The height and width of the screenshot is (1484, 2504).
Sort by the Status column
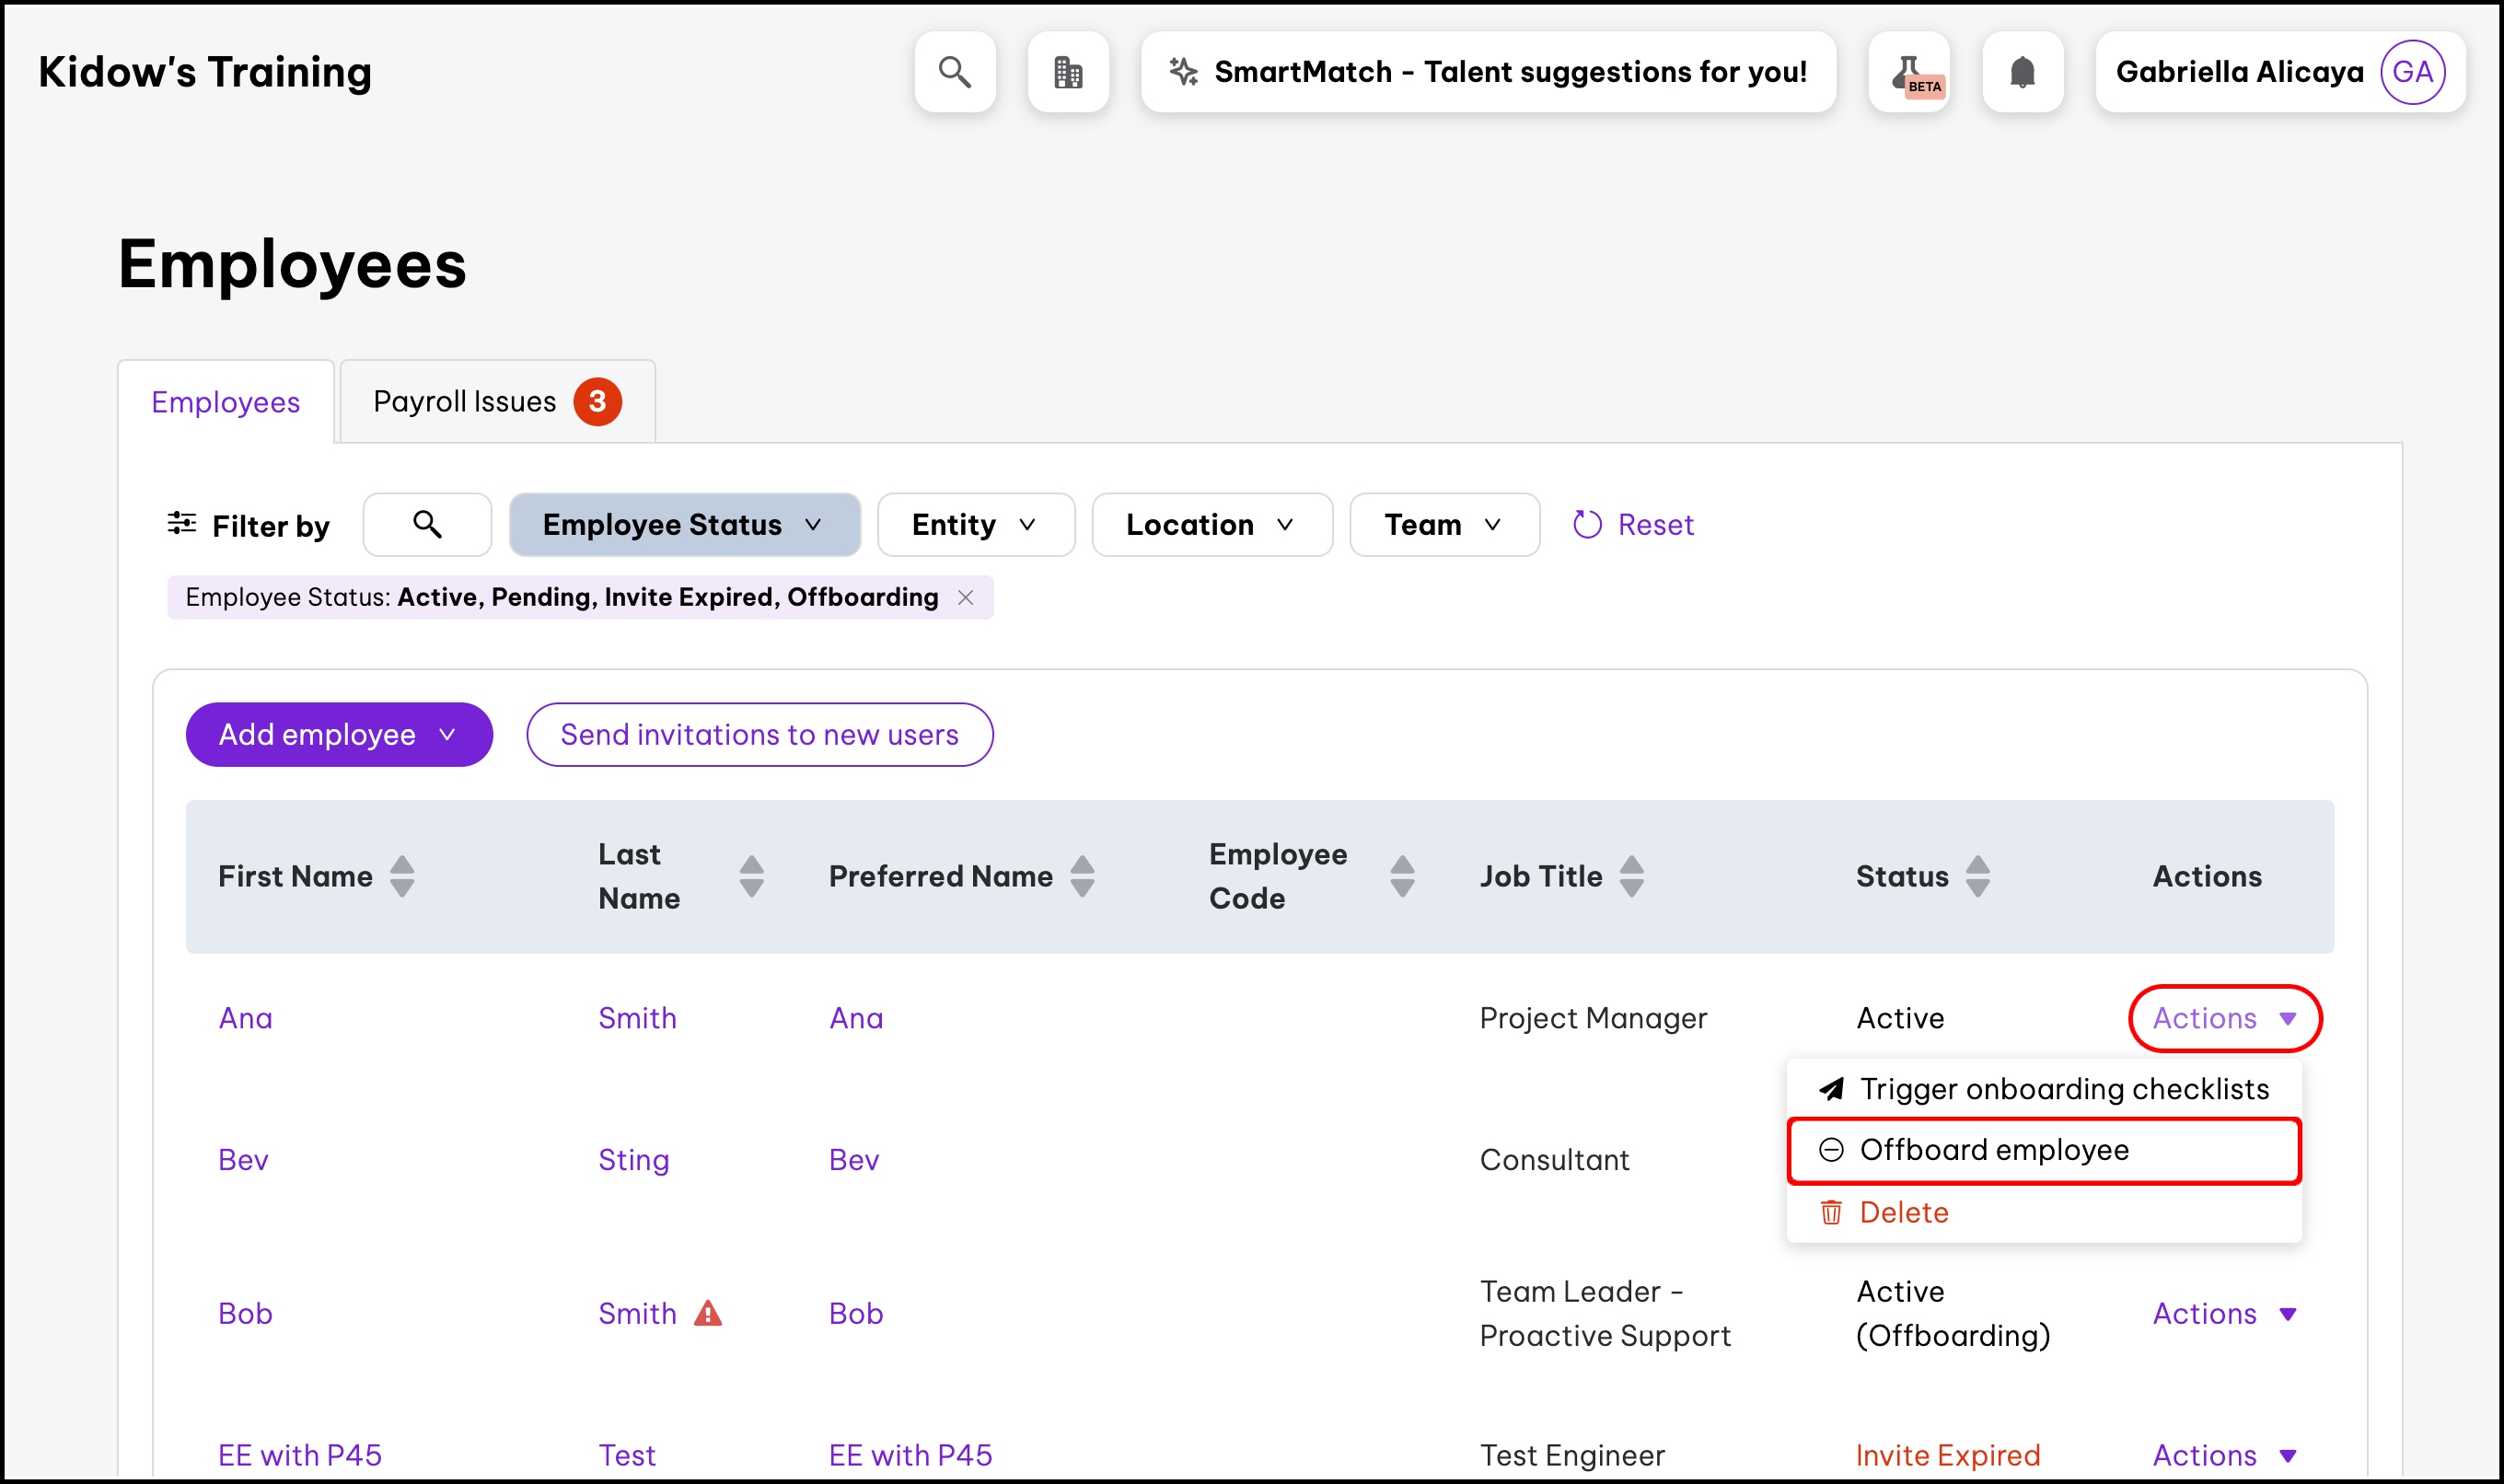tap(1977, 876)
